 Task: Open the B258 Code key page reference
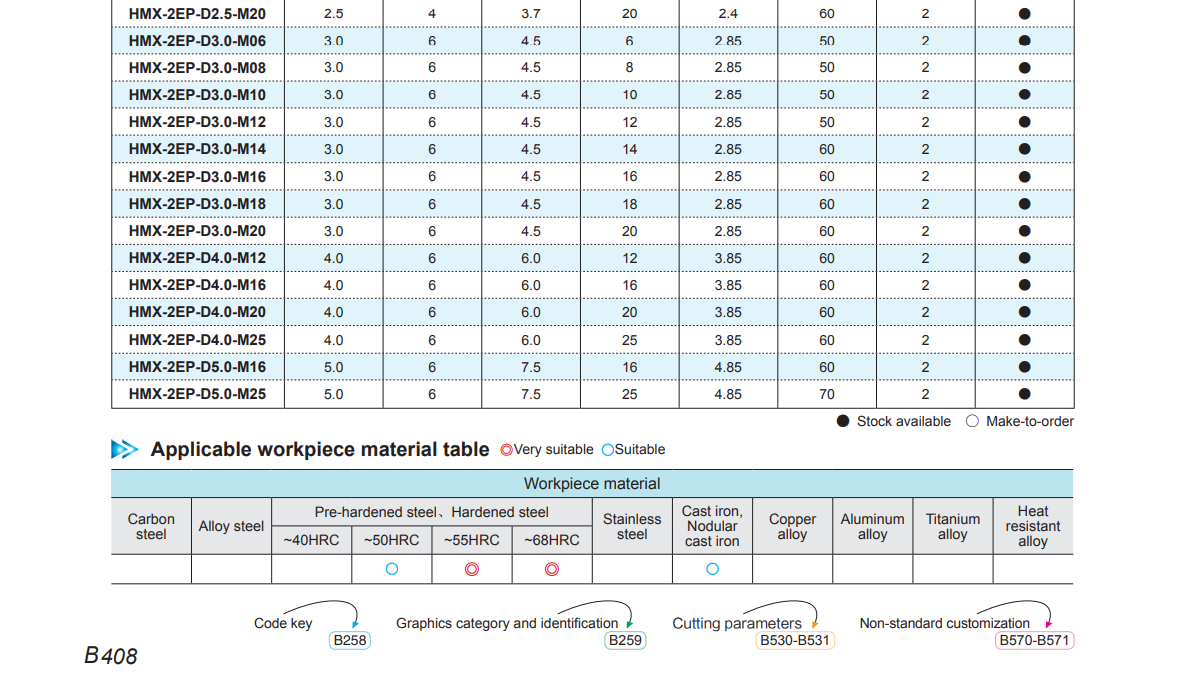pos(349,640)
